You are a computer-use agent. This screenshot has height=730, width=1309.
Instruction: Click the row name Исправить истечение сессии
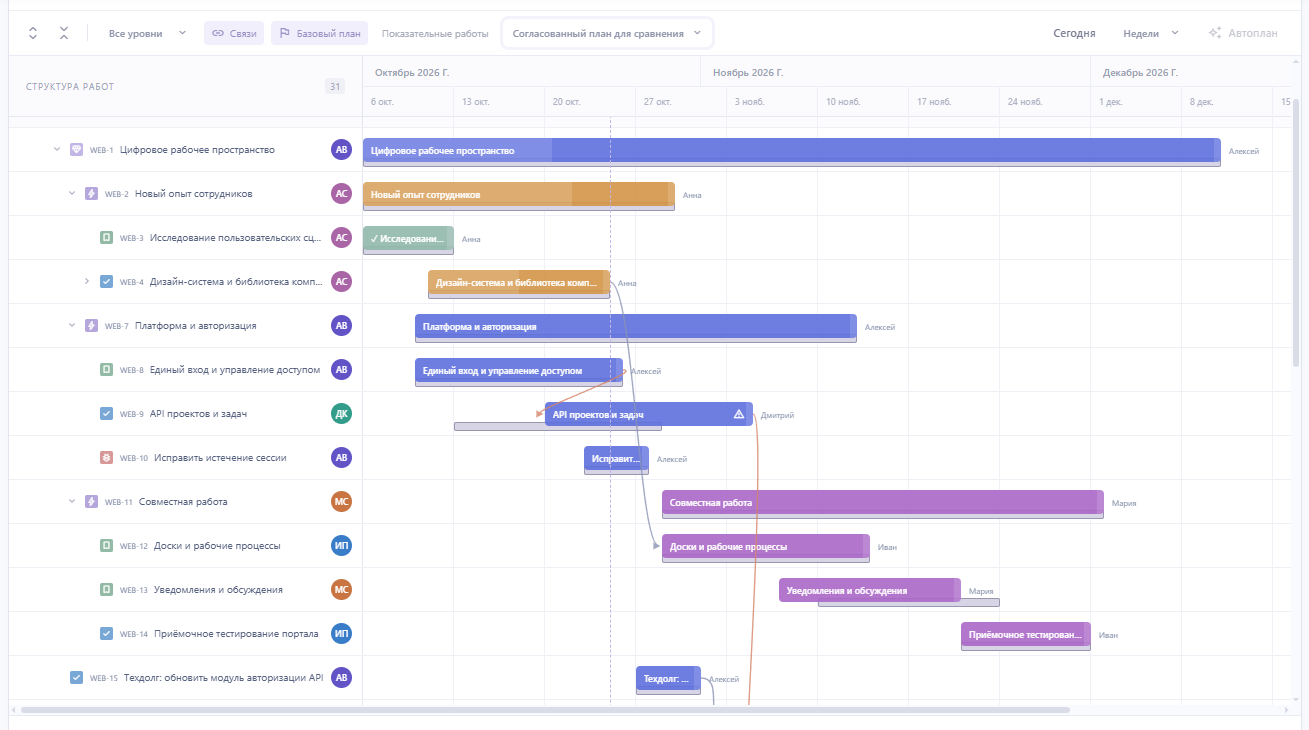click(220, 458)
